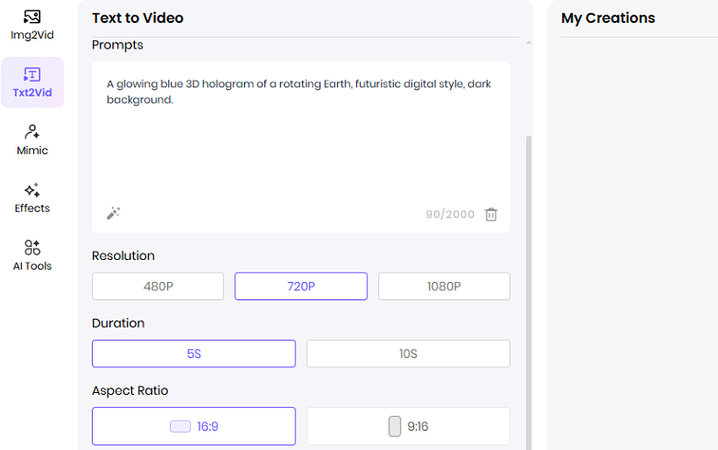718x450 pixels.
Task: Open the Effects section
Action: [32, 198]
